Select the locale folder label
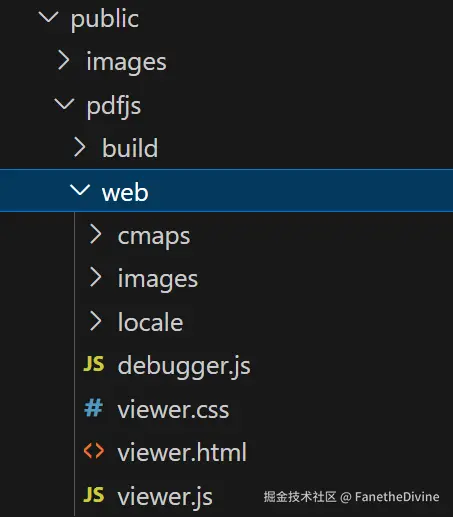 (150, 322)
